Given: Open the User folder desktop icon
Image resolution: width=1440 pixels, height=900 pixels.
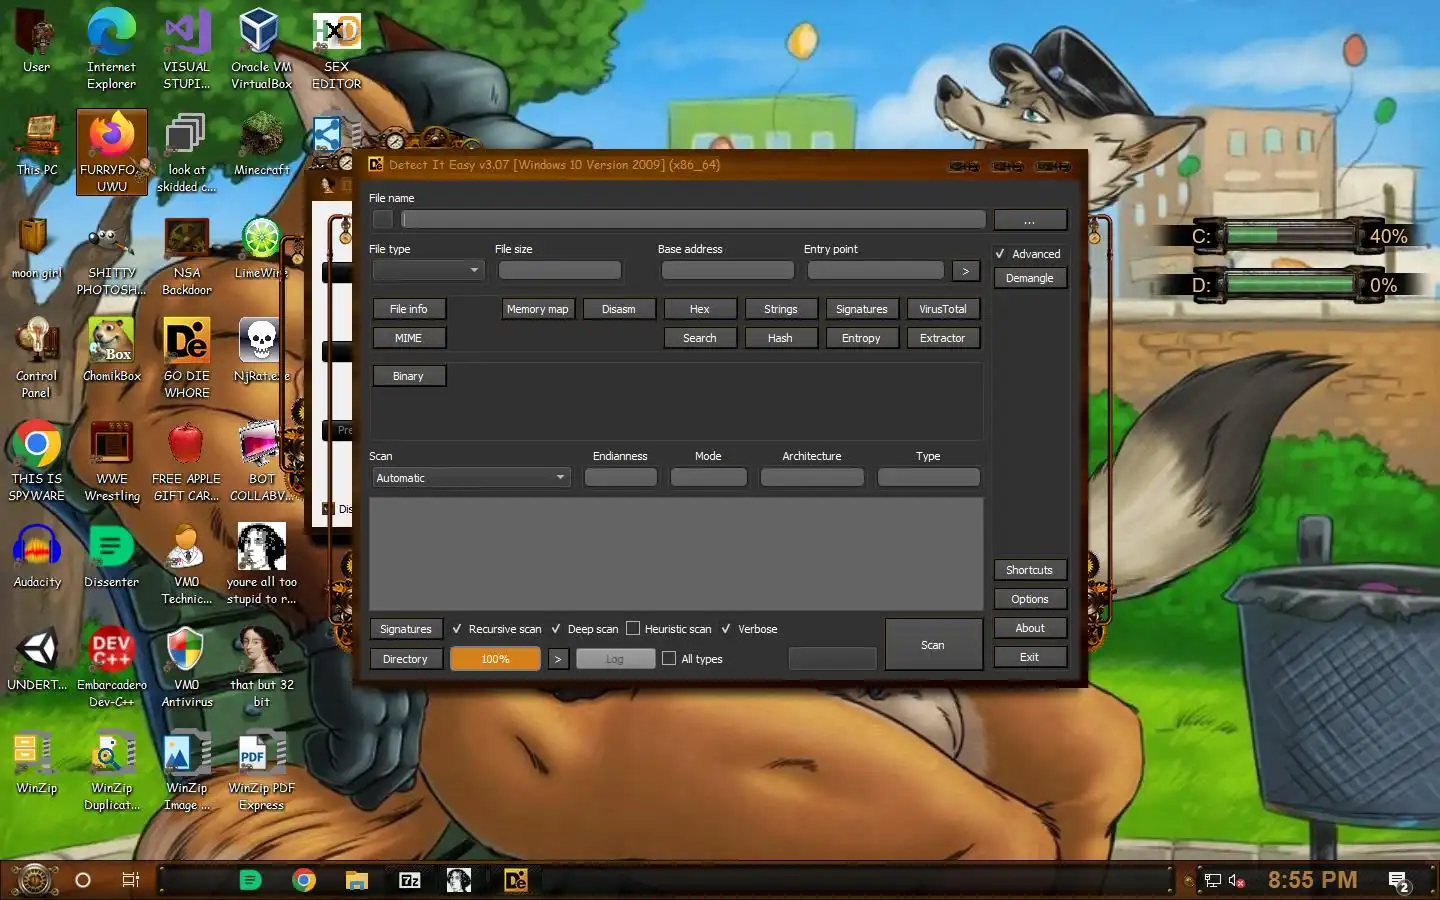Looking at the screenshot, I should [37, 42].
